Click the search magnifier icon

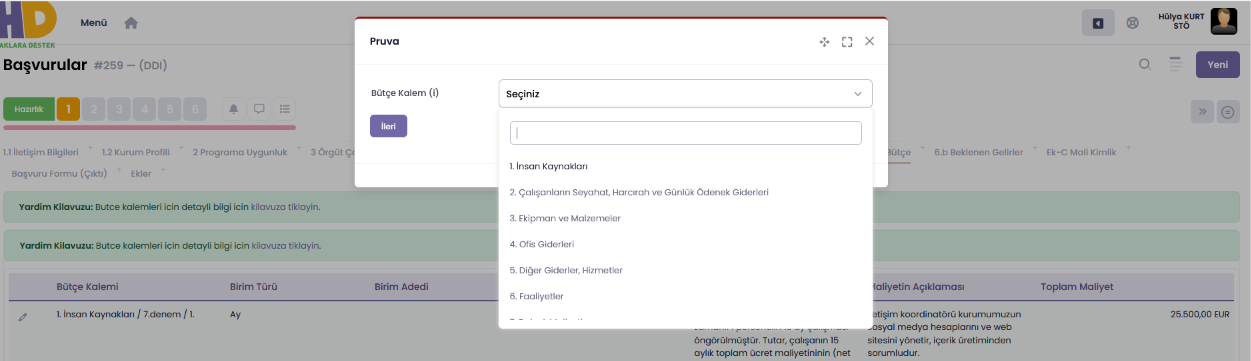click(1145, 65)
